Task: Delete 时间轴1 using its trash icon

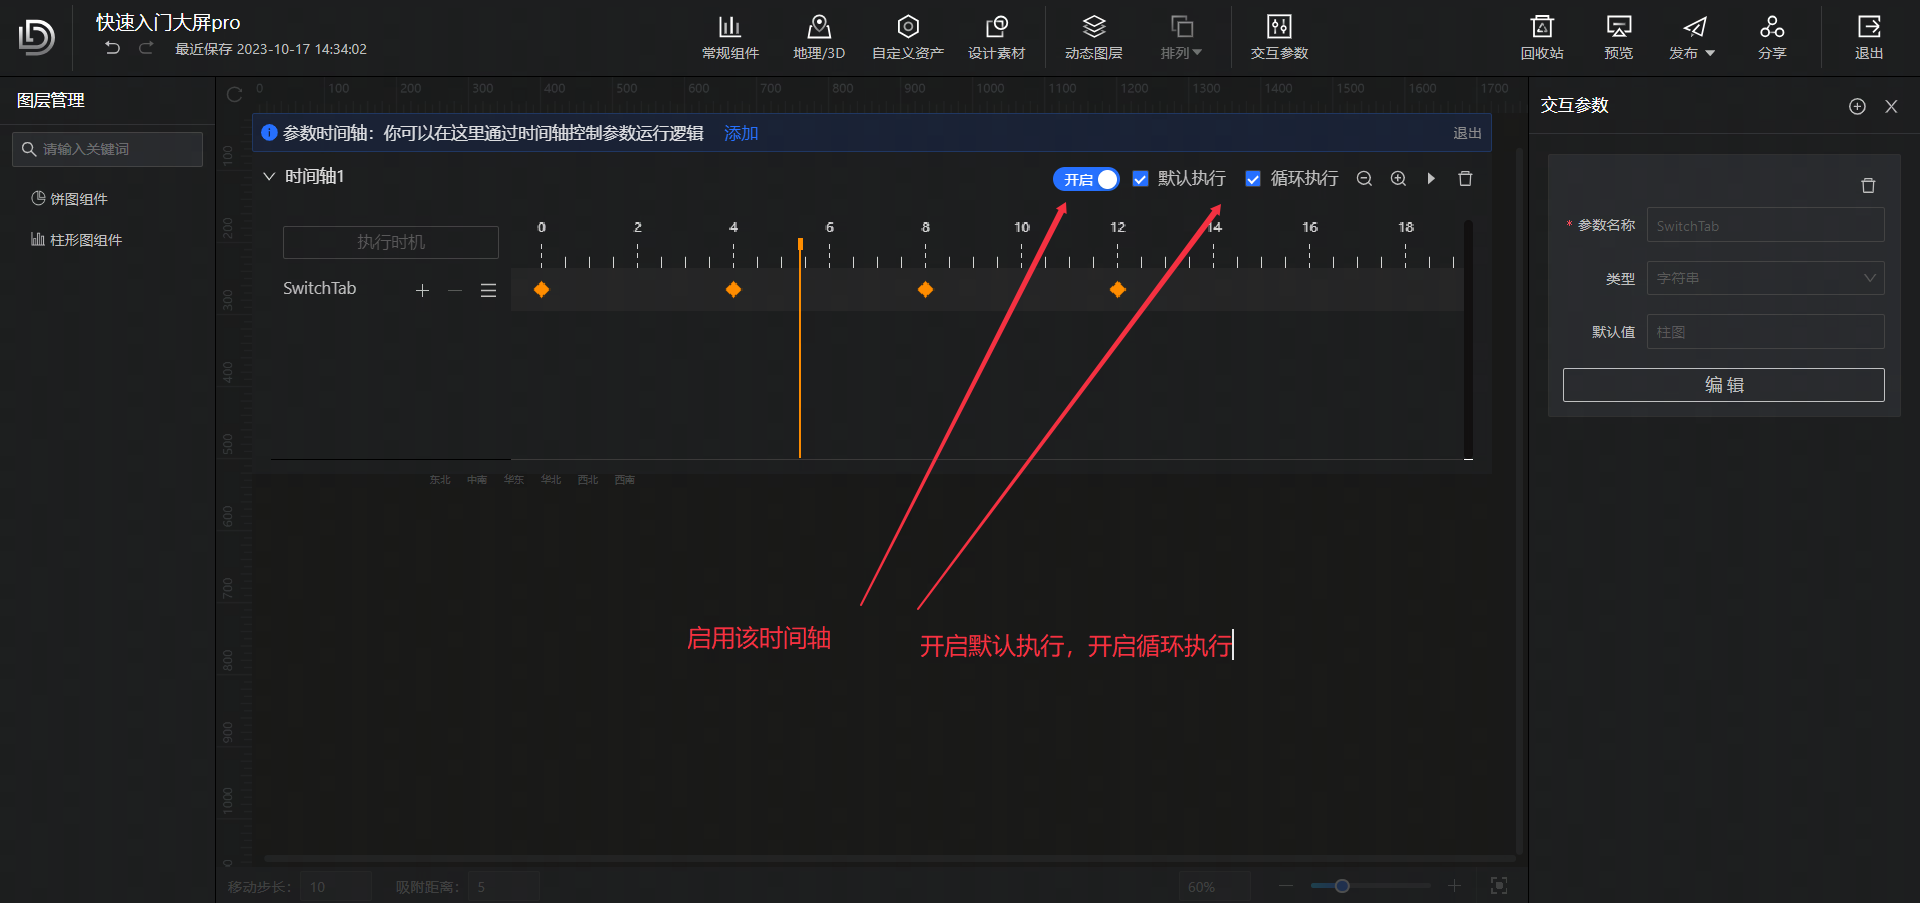Action: pos(1465,179)
